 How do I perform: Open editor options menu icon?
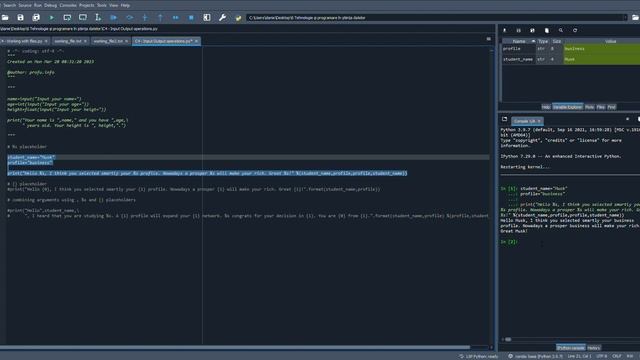click(489, 39)
